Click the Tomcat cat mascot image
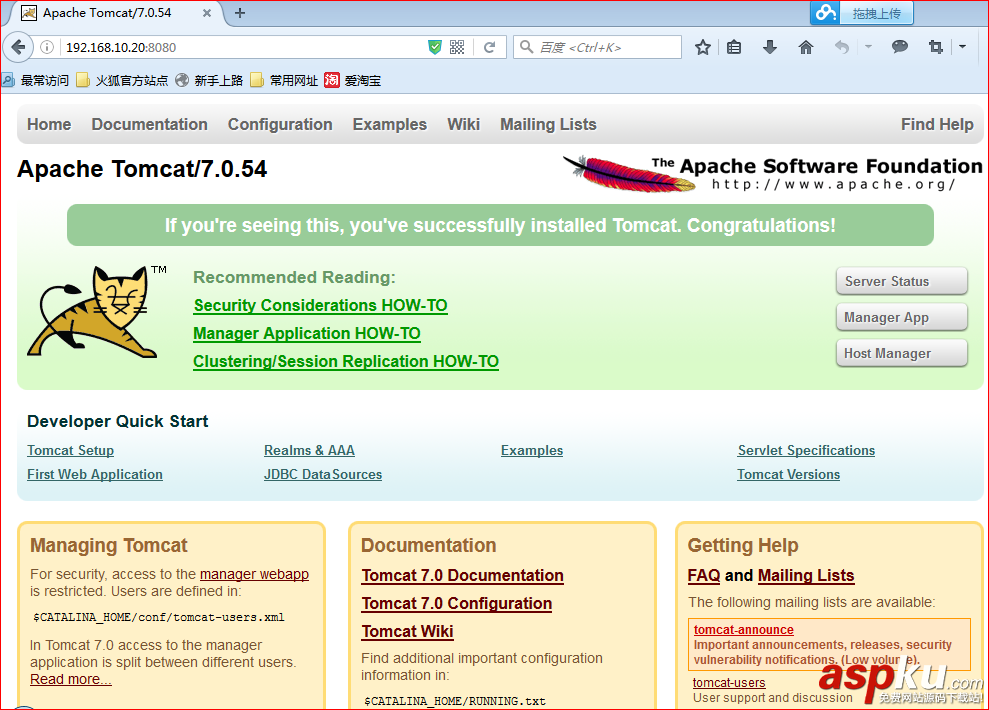 95,311
